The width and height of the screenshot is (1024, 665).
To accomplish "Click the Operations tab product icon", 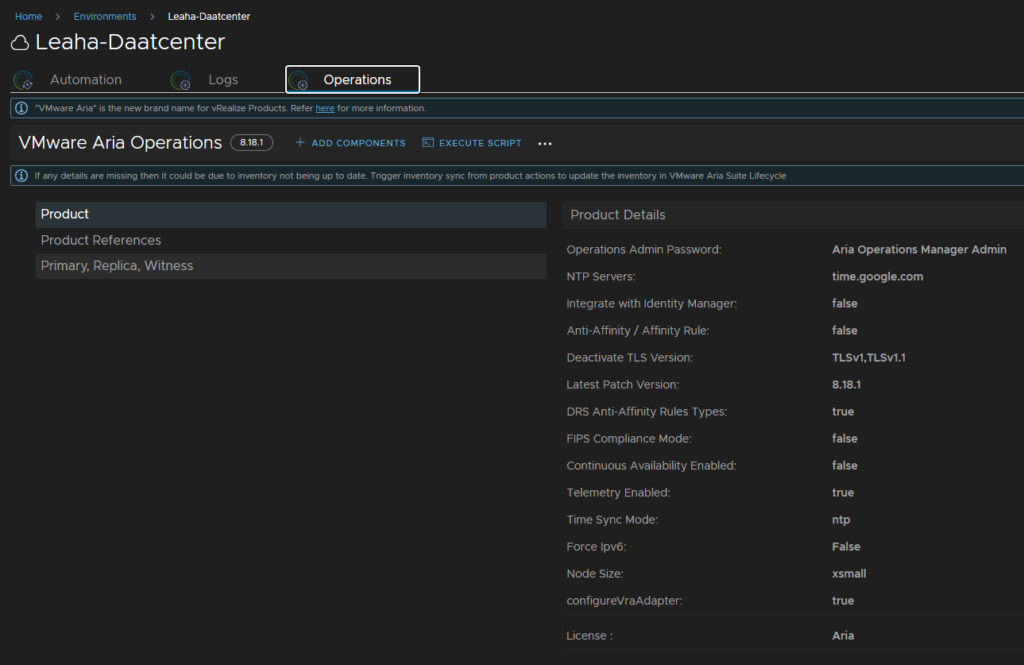I will pos(298,80).
